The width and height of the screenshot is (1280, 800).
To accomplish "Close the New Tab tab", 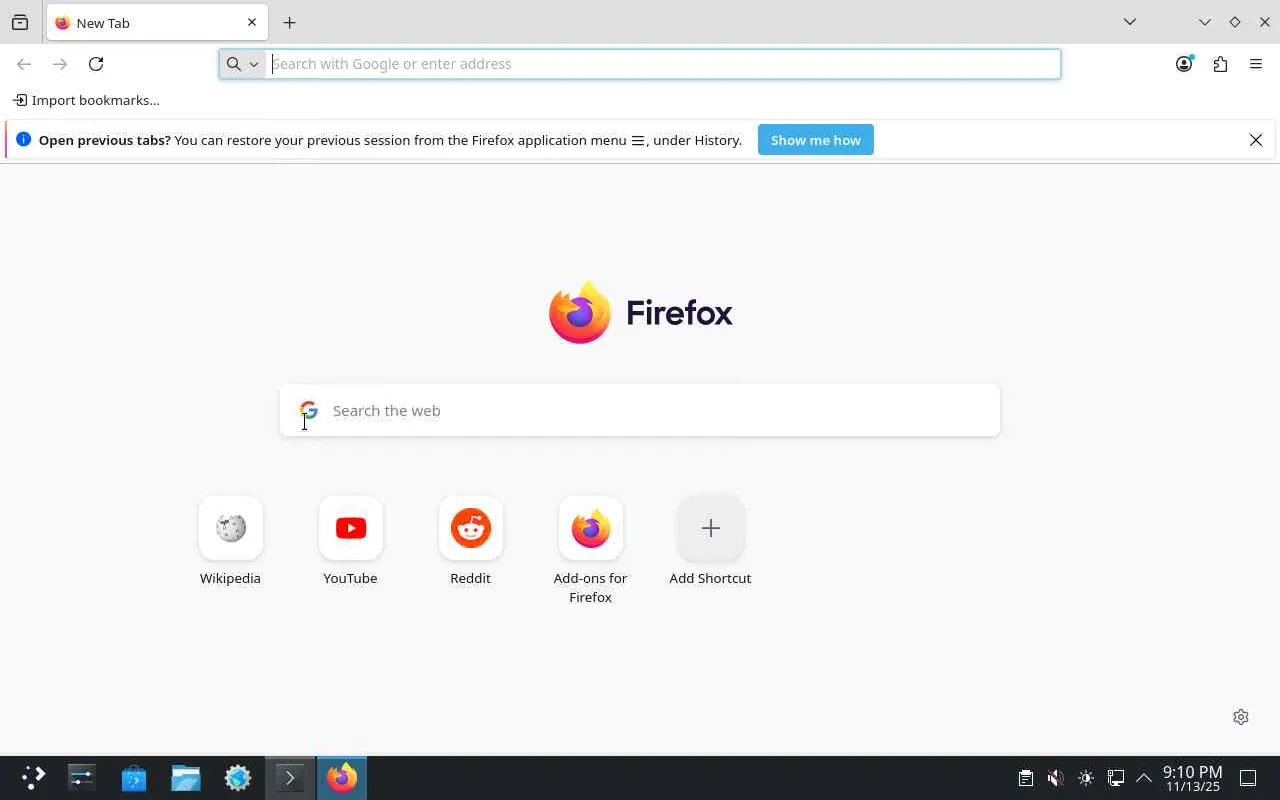I will 252,22.
